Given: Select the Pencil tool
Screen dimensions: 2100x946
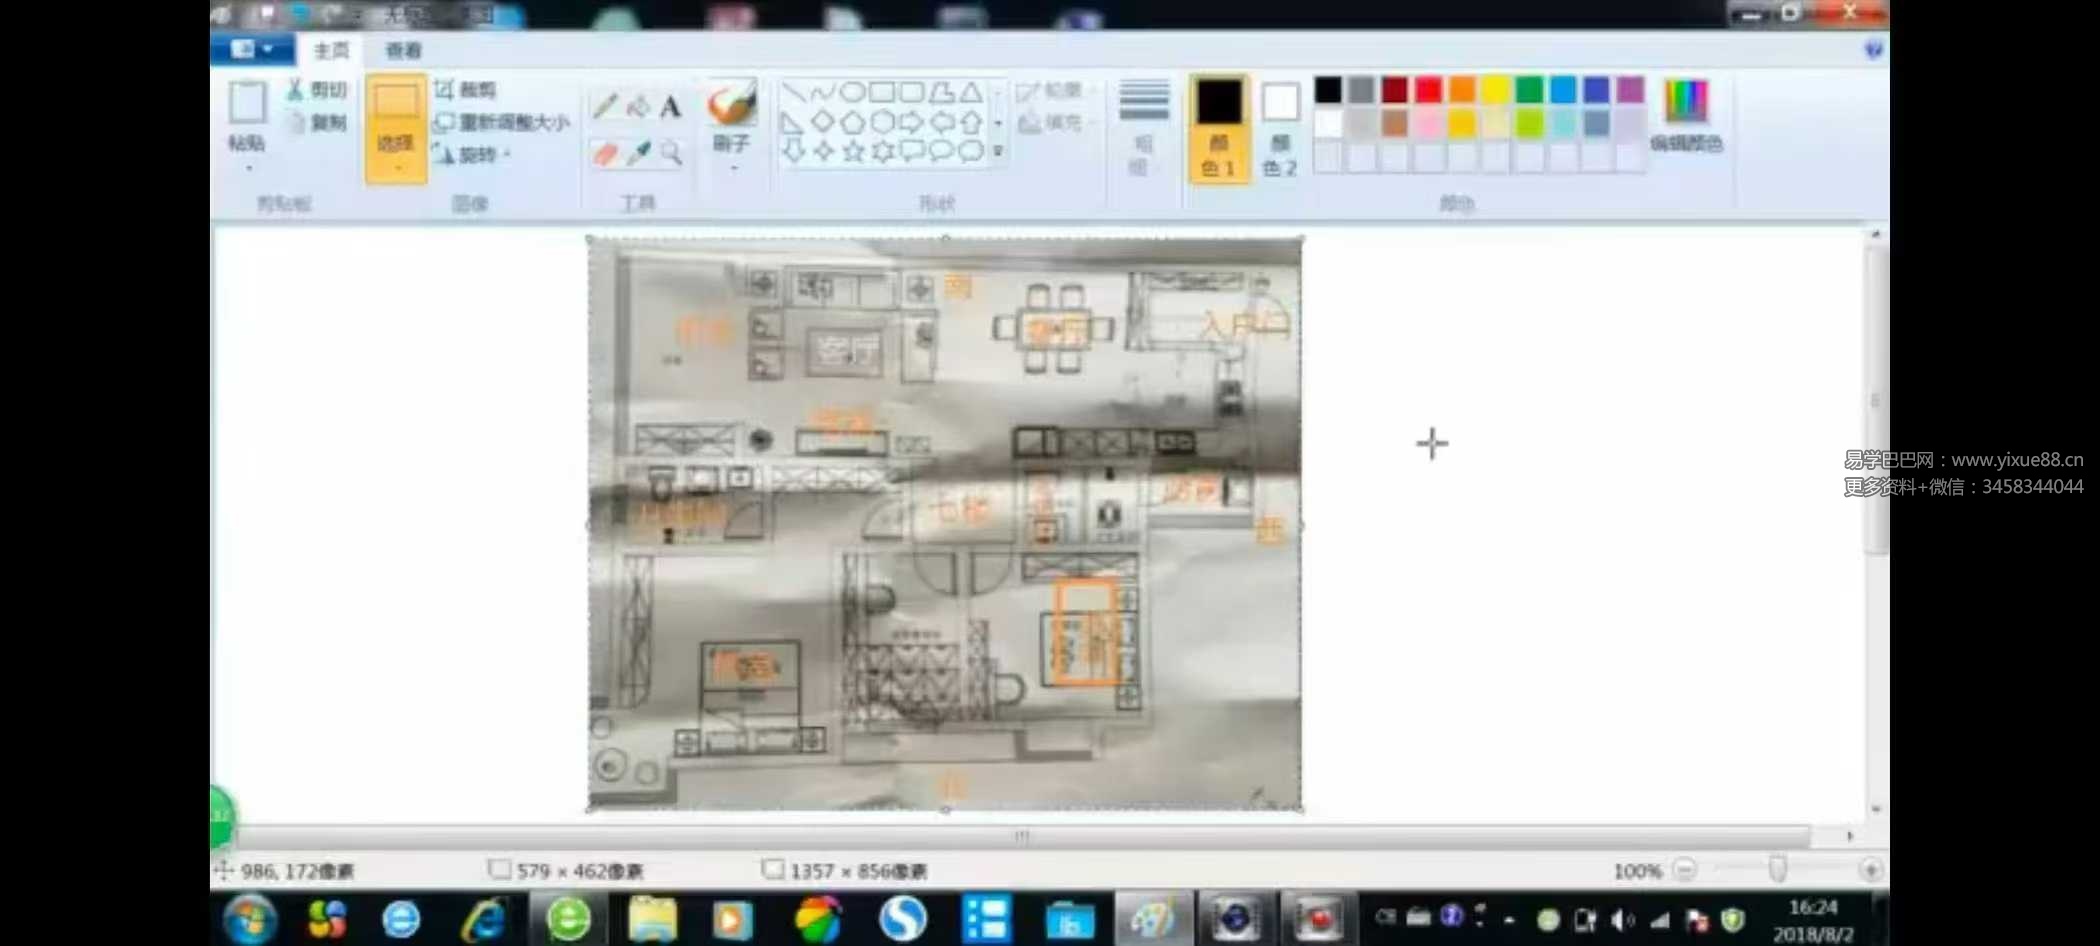Looking at the screenshot, I should coord(604,107).
